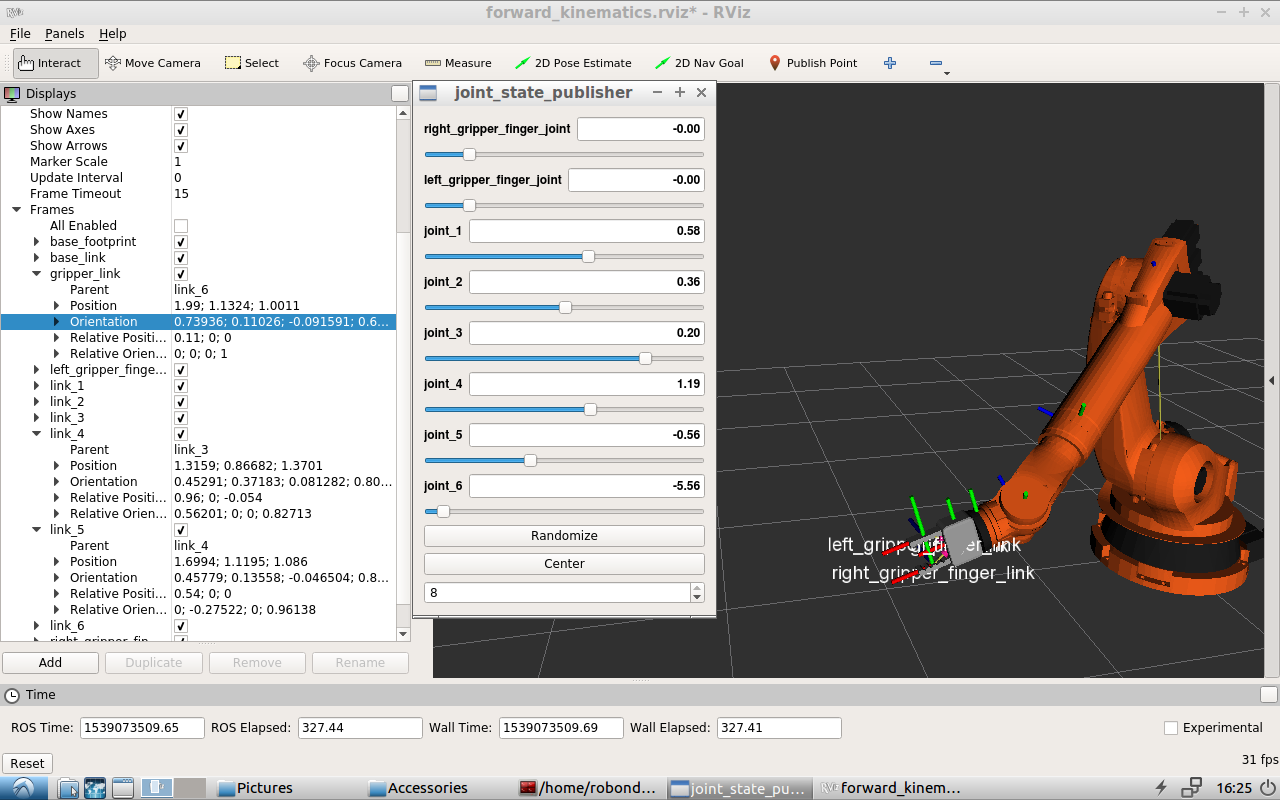Click the blue plus add-tool icon
The image size is (1280, 800).
tap(890, 63)
